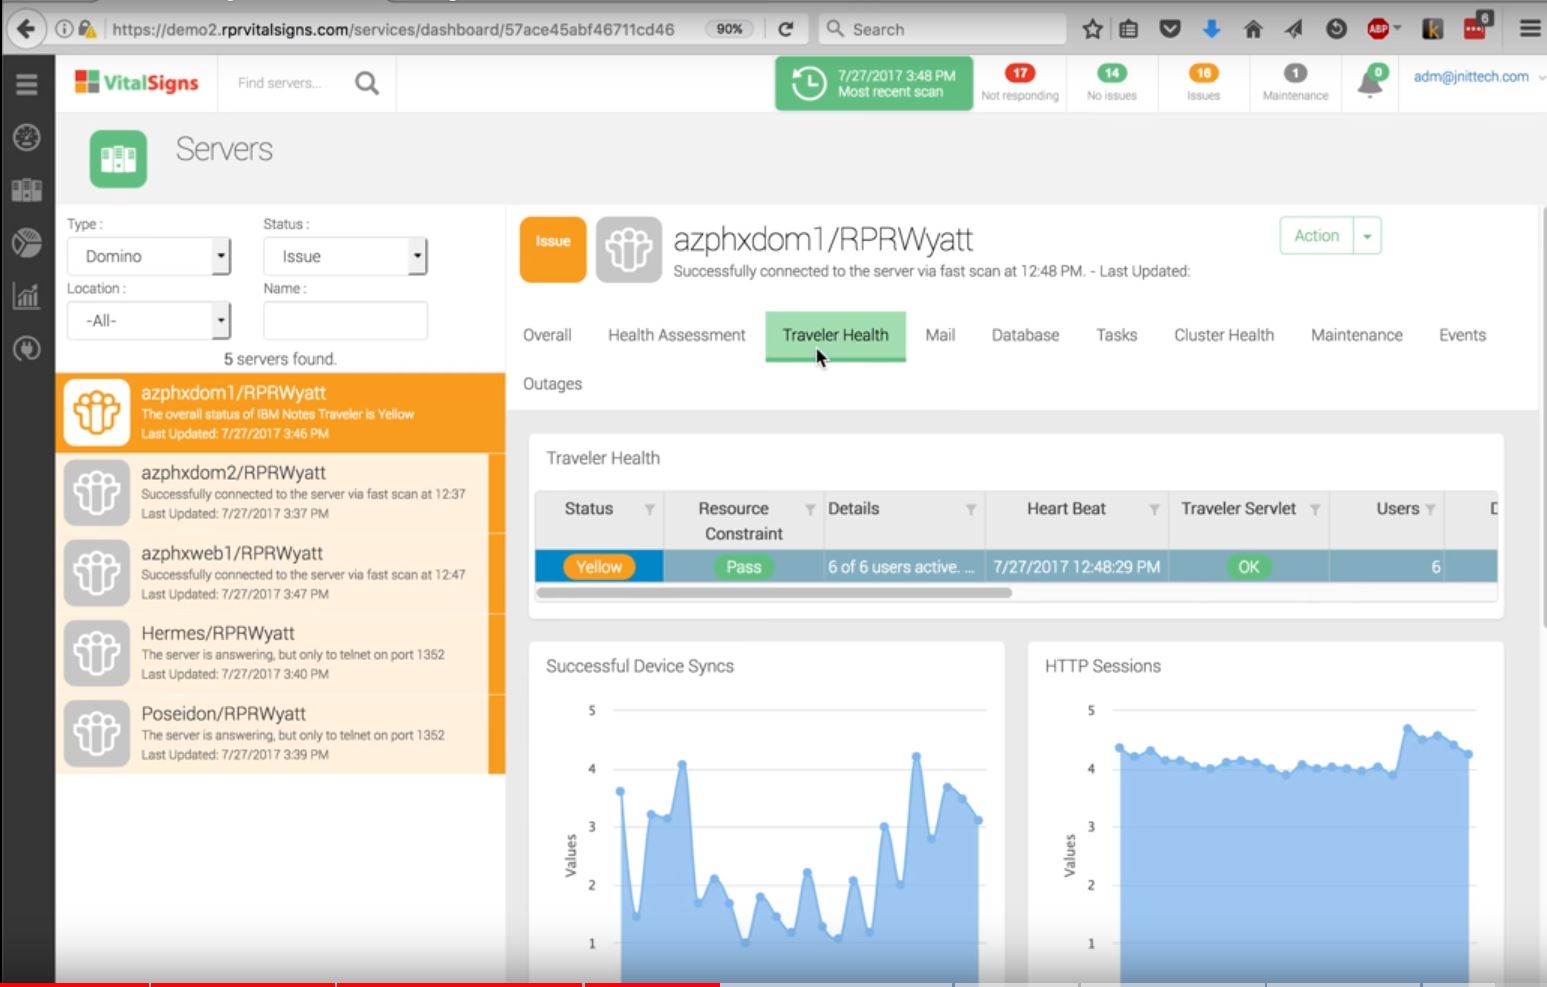Open the Location dropdown showing -All-
Viewport: 1547px width, 987px height.
point(149,320)
